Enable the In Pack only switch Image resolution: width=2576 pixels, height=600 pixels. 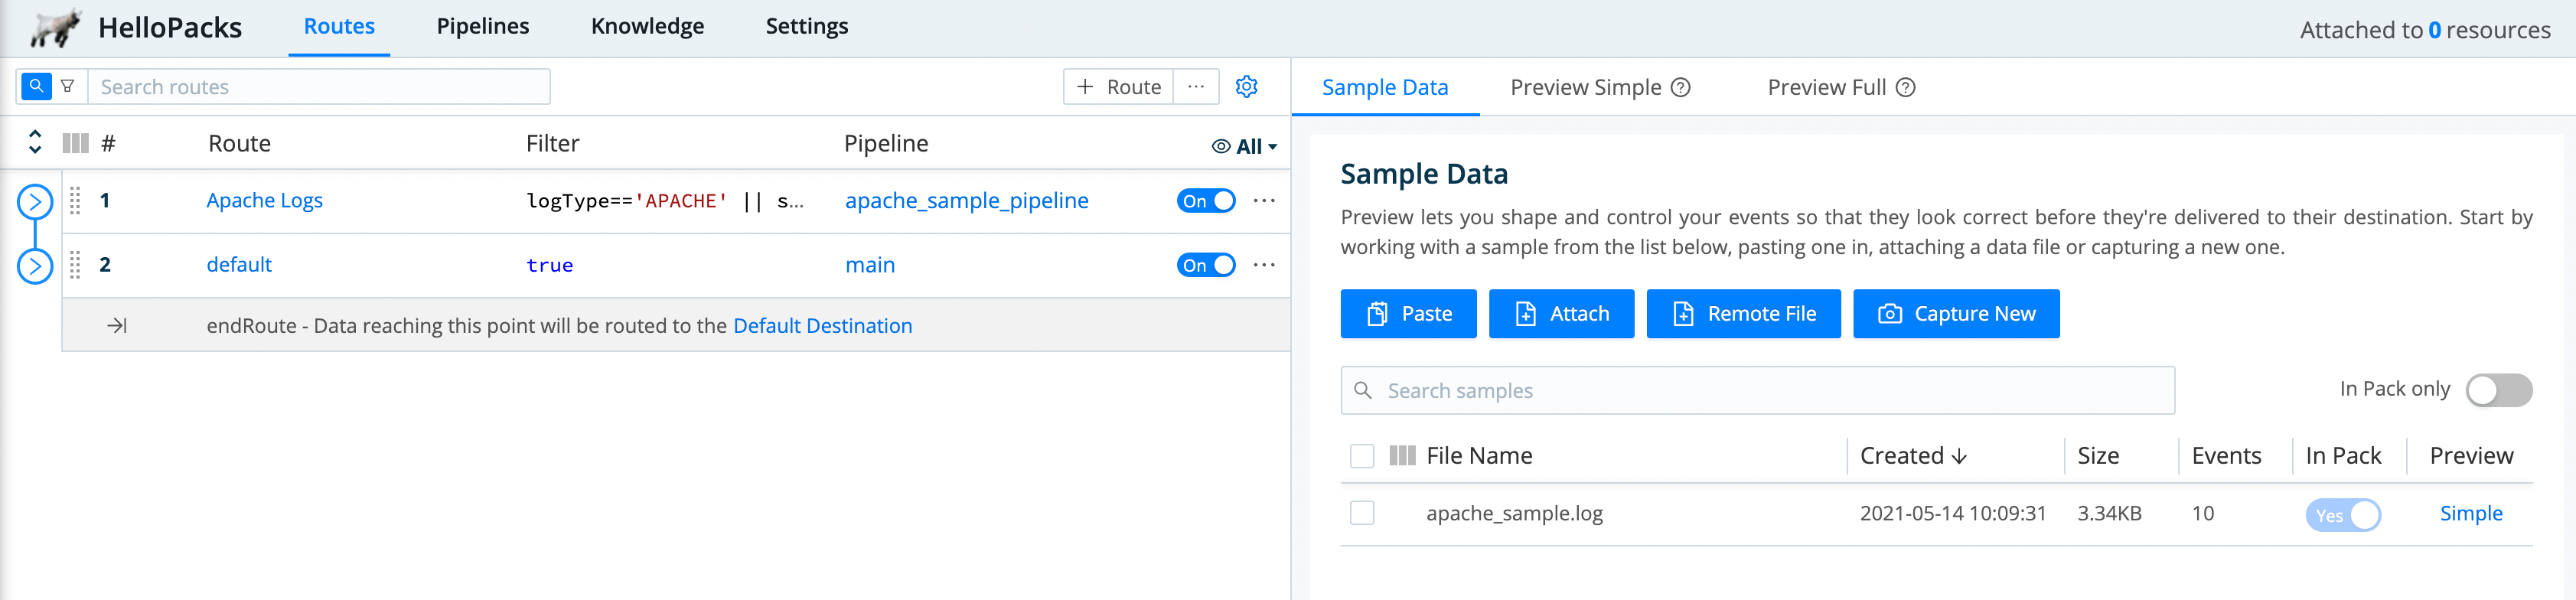click(x=2498, y=390)
